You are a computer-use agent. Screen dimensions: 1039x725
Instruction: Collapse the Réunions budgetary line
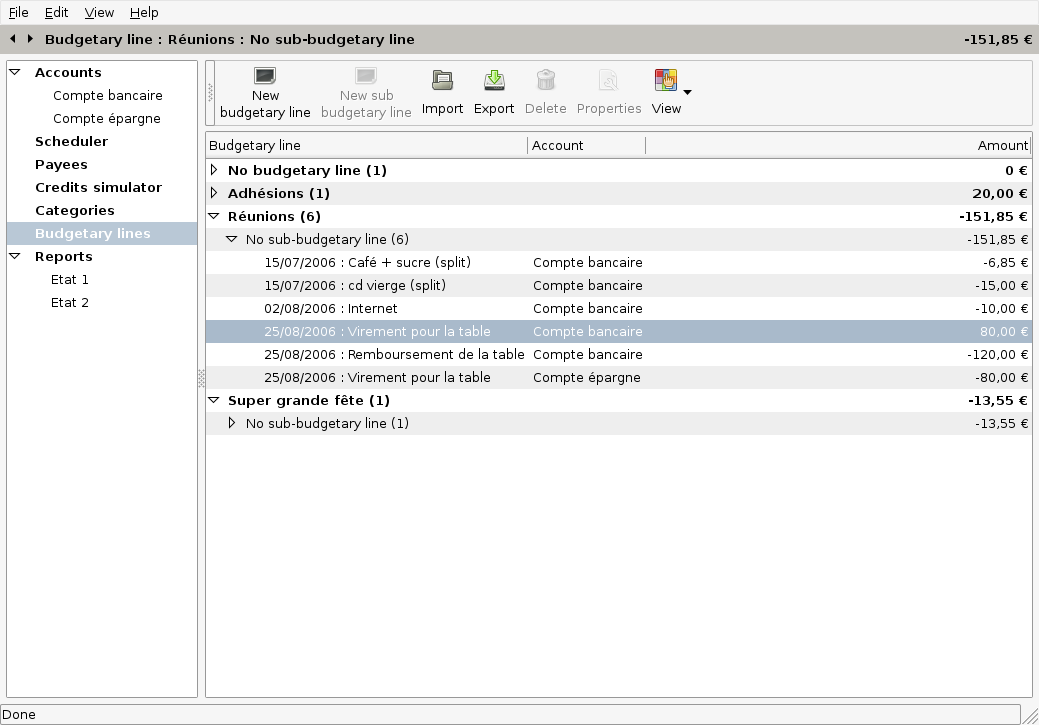coord(214,216)
